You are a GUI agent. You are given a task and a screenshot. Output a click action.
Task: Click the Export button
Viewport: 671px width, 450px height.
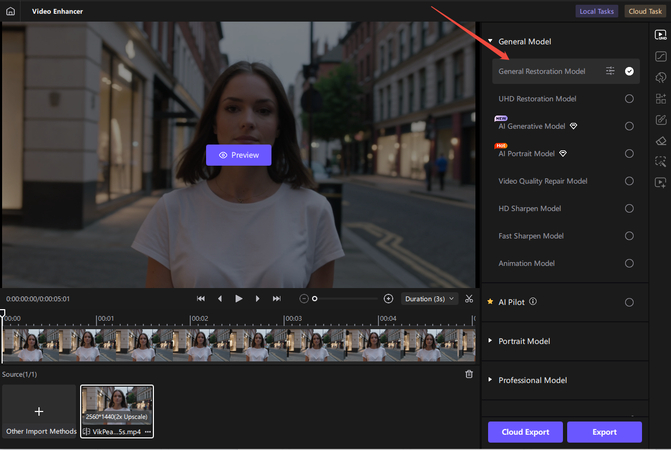(x=604, y=432)
